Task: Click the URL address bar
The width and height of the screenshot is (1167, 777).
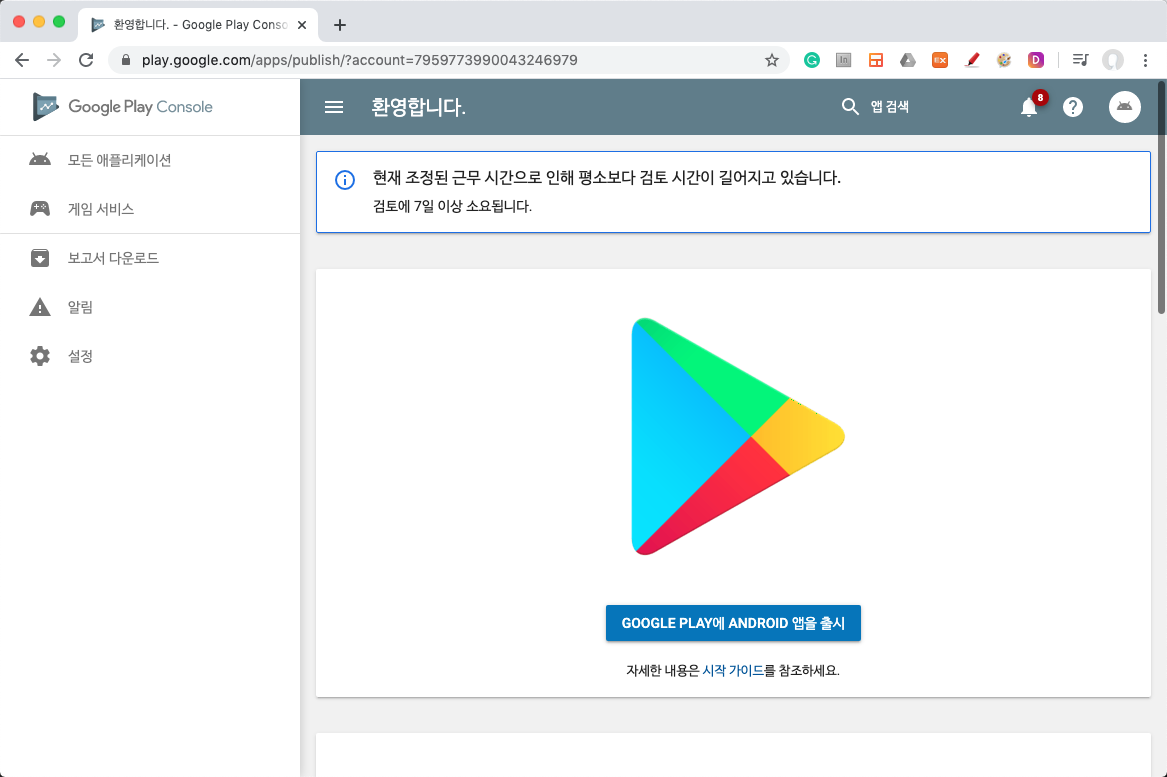Action: 447,60
